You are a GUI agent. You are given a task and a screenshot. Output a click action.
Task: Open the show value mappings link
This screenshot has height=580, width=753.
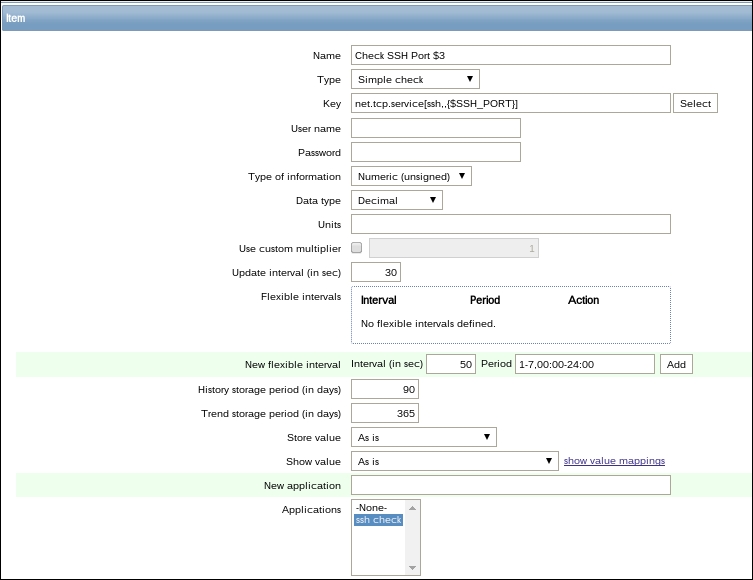(x=614, y=461)
